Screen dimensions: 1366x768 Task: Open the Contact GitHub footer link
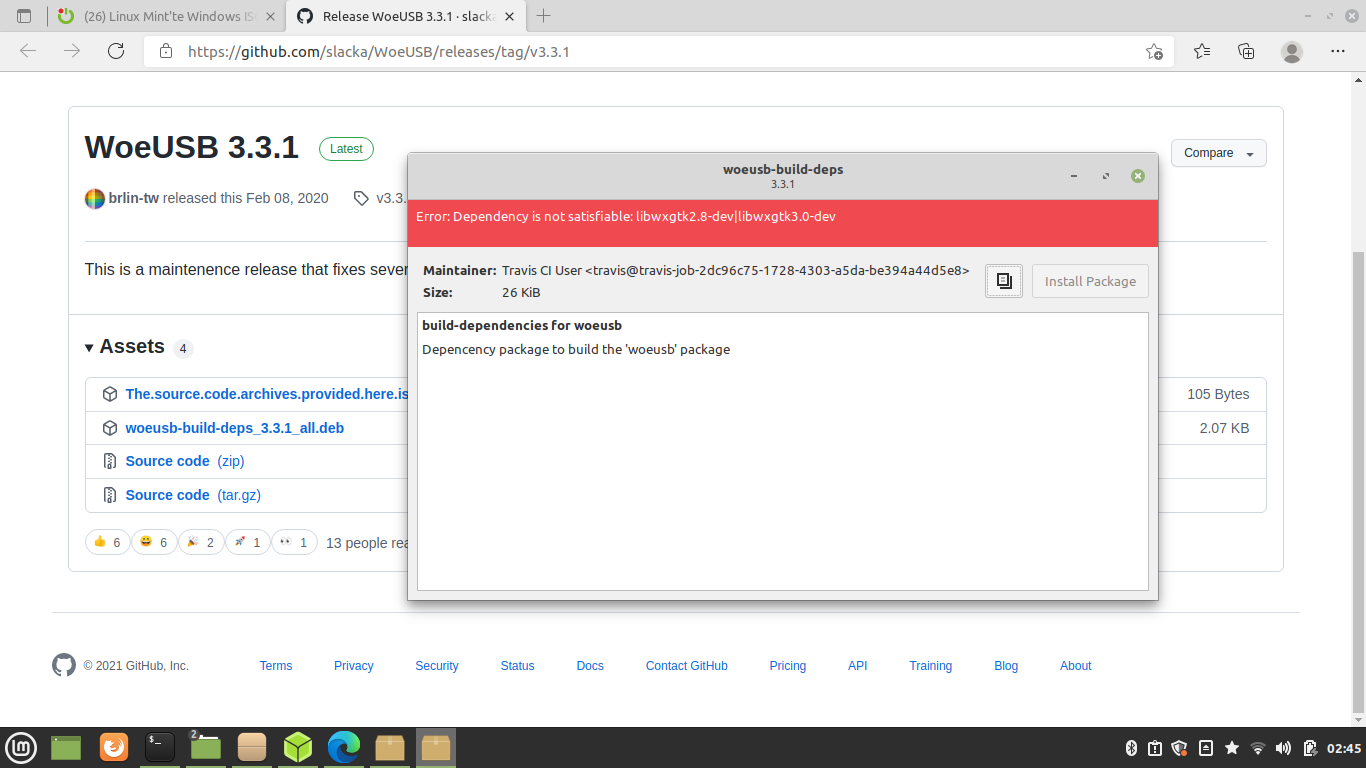[x=687, y=666]
